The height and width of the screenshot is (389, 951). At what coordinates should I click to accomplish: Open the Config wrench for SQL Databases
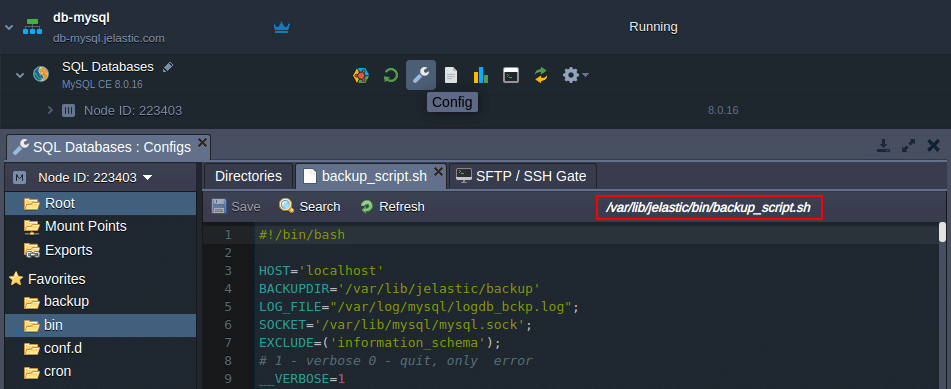click(x=420, y=75)
